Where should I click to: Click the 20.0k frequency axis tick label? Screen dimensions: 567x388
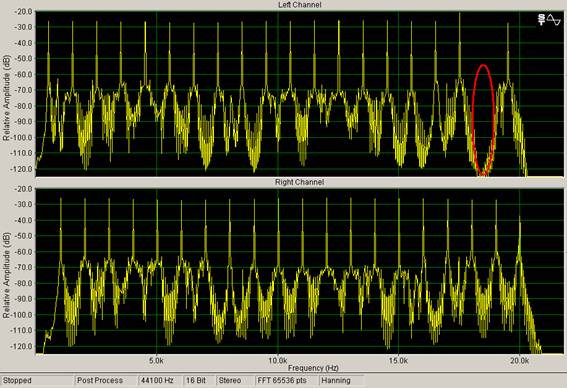(x=519, y=361)
